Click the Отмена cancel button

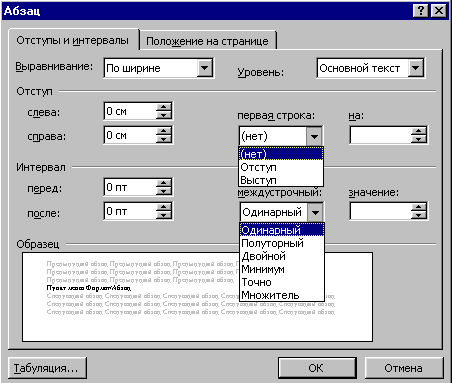404,368
